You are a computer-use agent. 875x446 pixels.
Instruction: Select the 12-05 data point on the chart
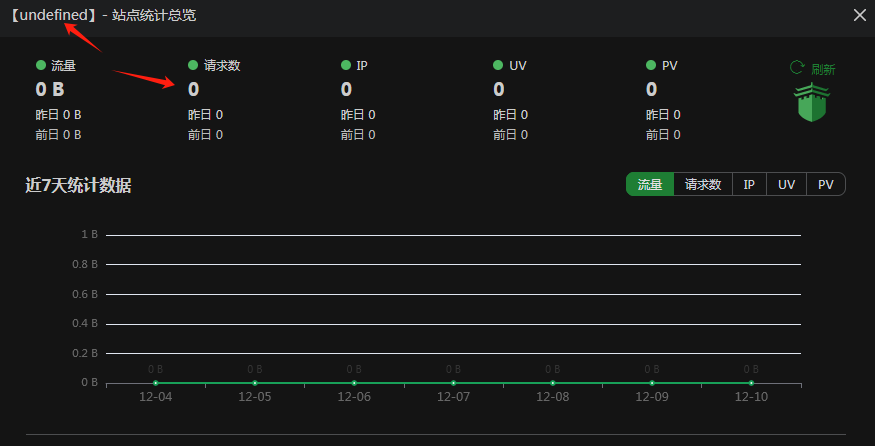click(x=255, y=383)
